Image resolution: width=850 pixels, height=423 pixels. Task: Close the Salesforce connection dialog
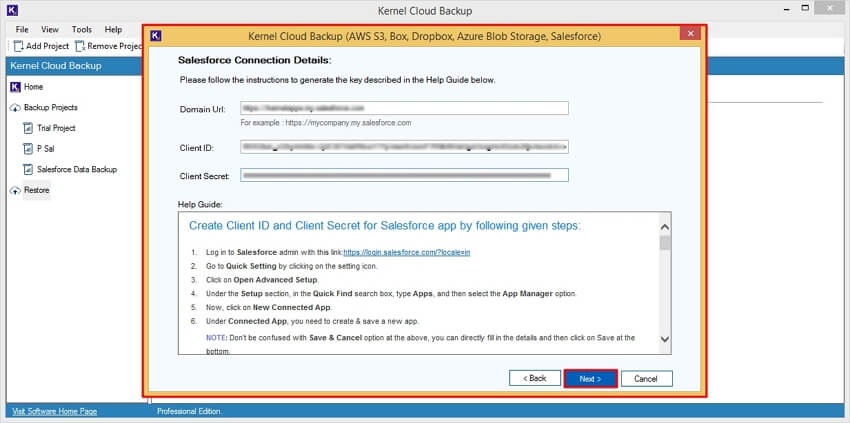(690, 34)
